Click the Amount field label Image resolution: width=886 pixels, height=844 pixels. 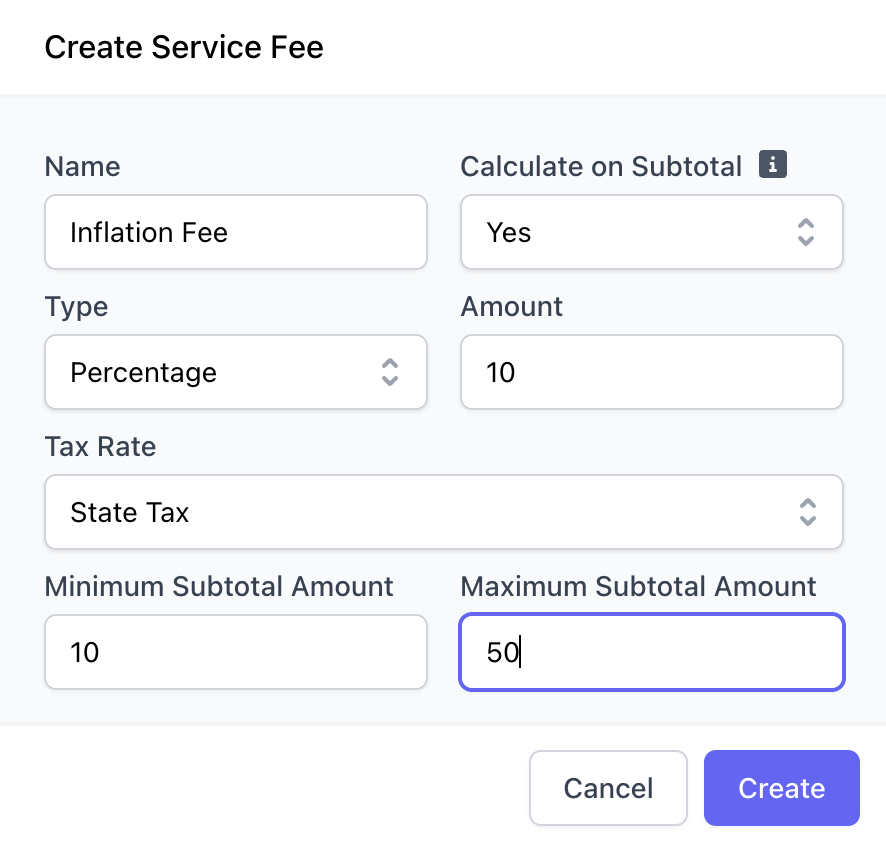click(x=511, y=307)
